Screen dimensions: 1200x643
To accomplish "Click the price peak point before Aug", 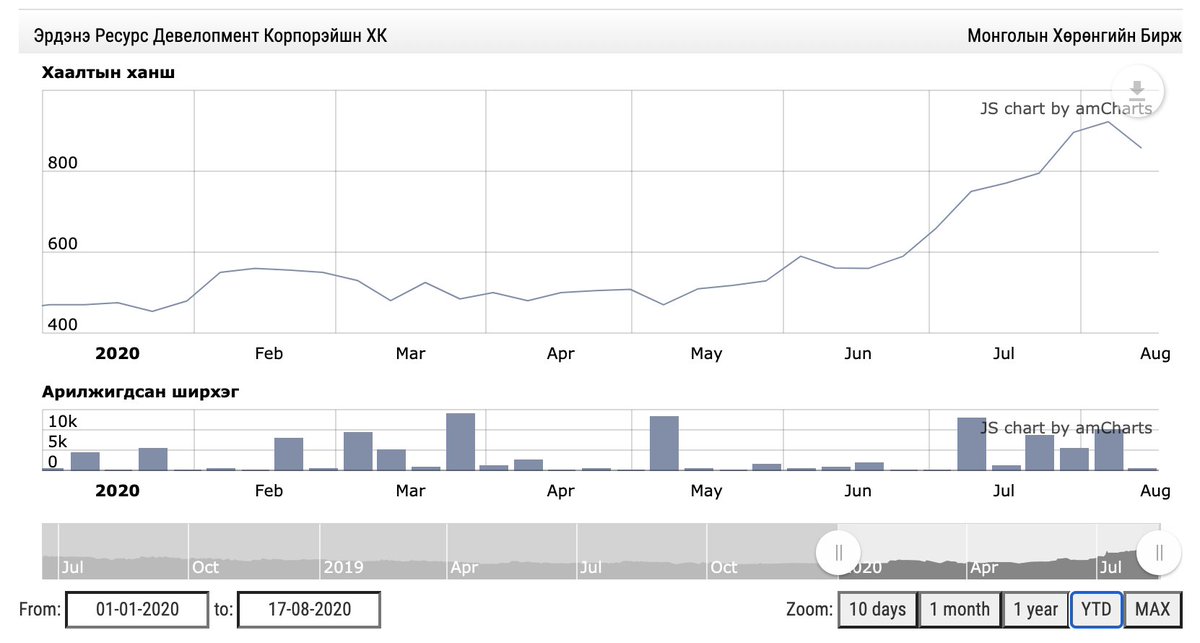I will click(x=1108, y=122).
